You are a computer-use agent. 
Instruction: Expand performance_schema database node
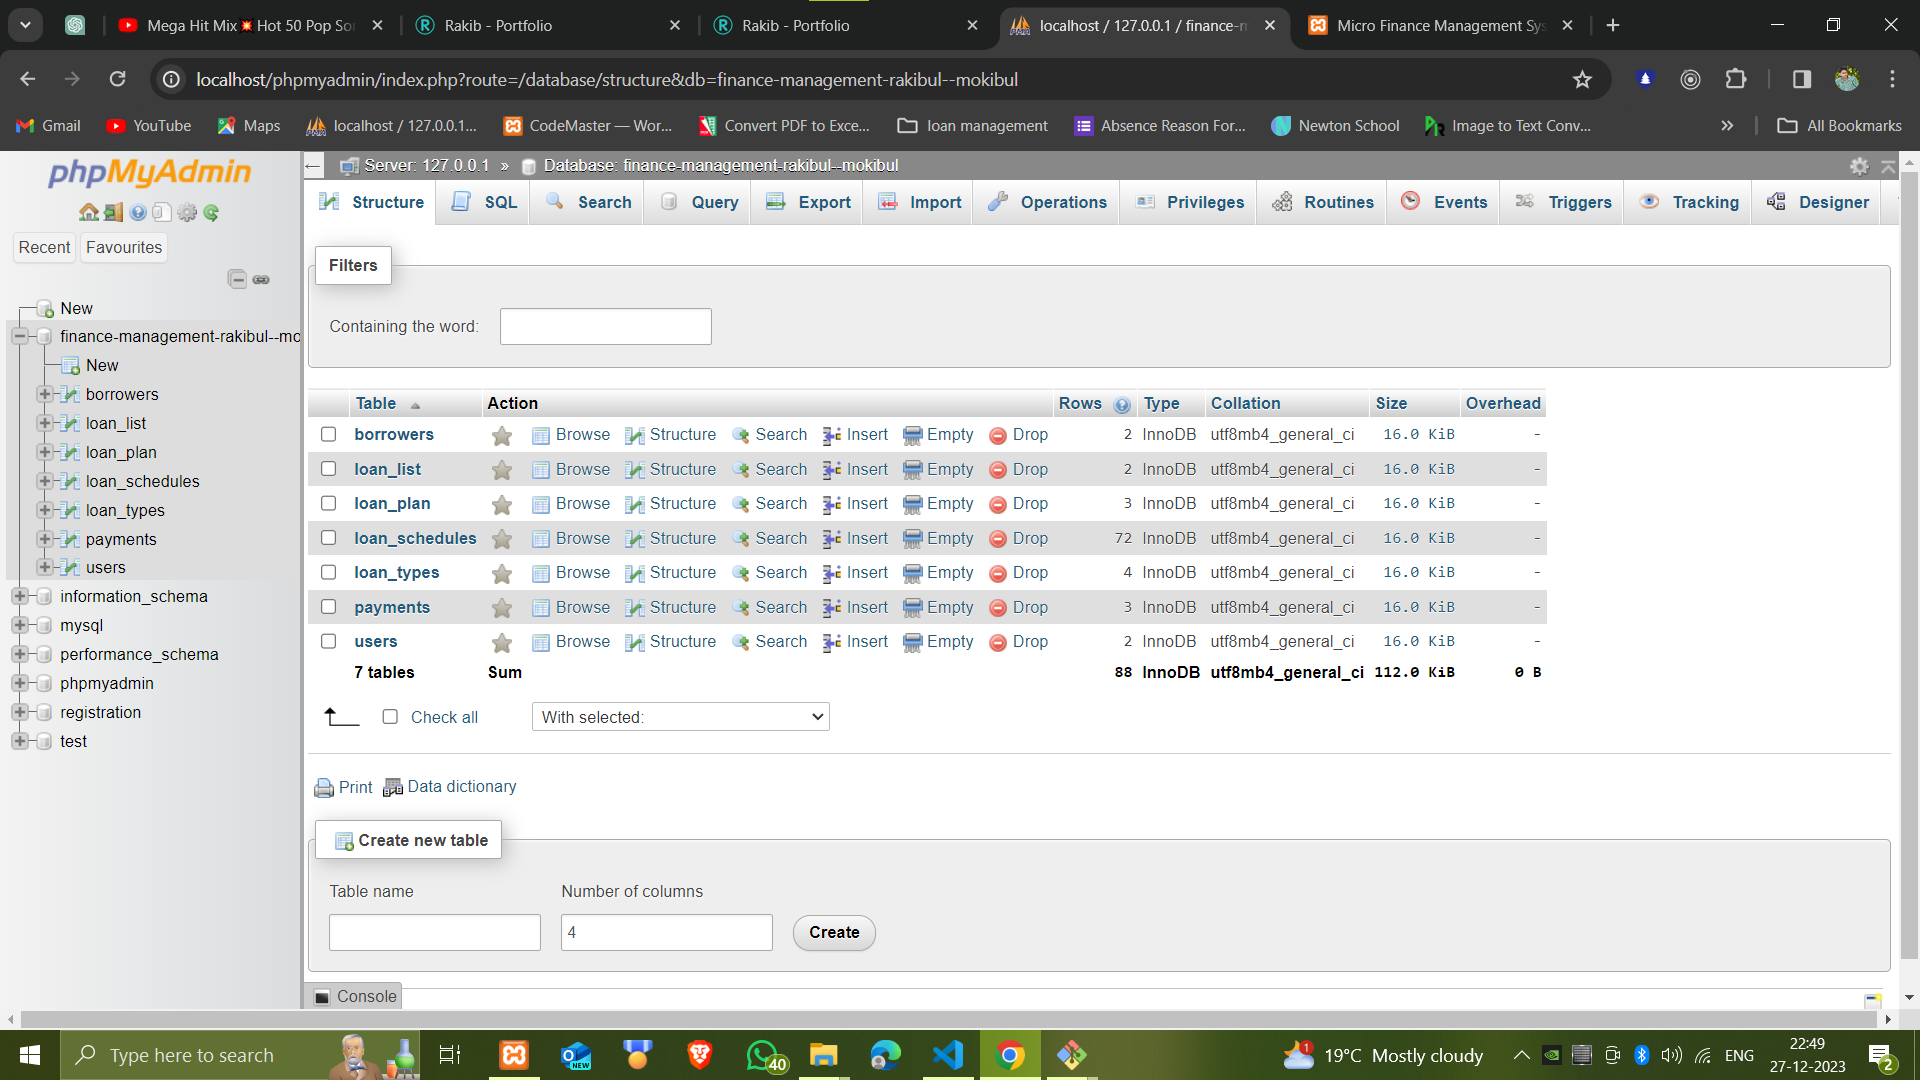pyautogui.click(x=19, y=654)
